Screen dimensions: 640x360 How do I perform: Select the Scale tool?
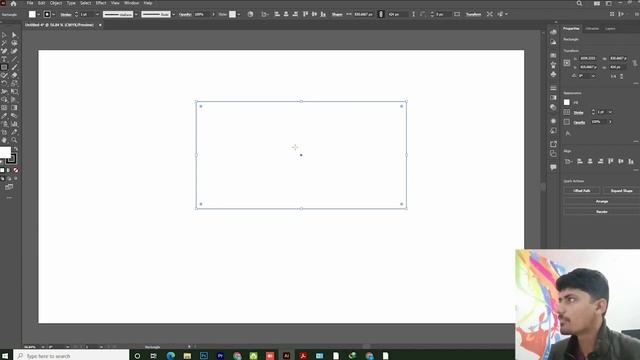coord(14,83)
